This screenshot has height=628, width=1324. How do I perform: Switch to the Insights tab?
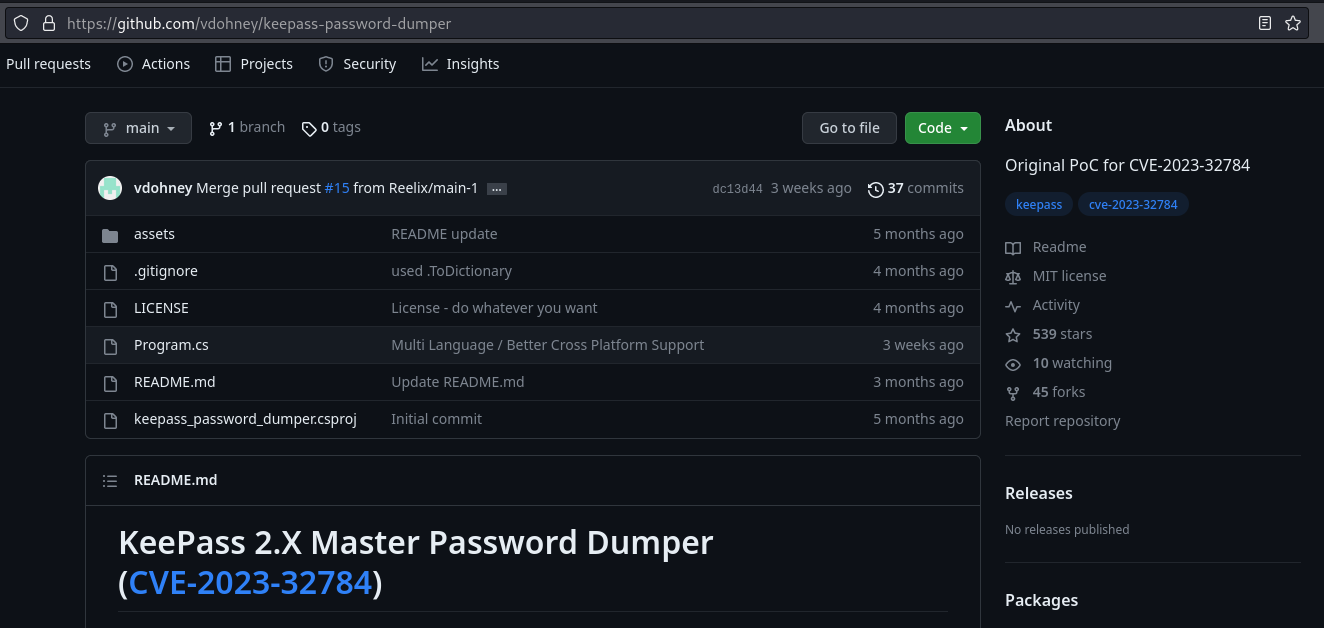[x=460, y=64]
